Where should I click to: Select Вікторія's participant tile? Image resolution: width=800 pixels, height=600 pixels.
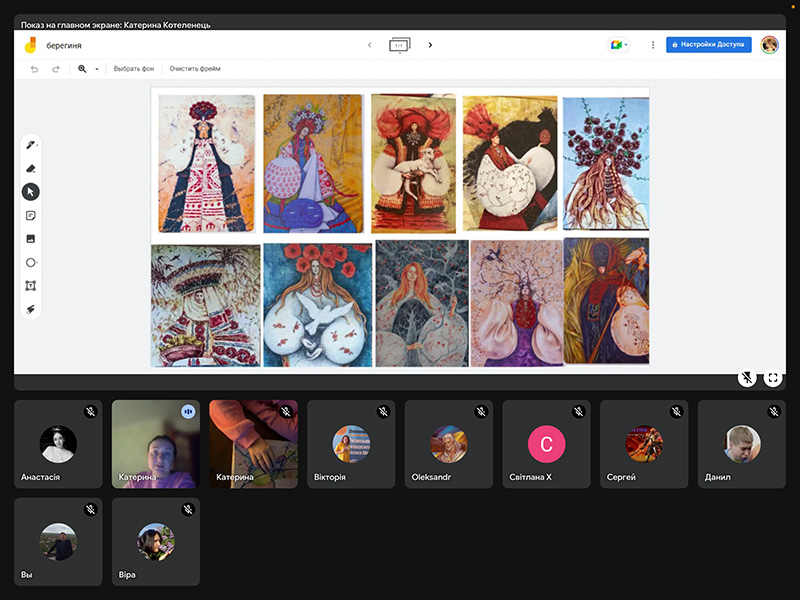pyautogui.click(x=351, y=444)
